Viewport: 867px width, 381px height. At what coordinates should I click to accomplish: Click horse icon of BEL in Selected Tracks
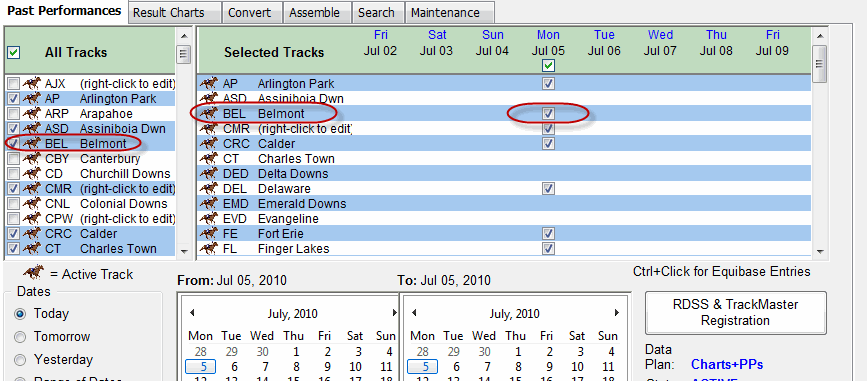[208, 114]
